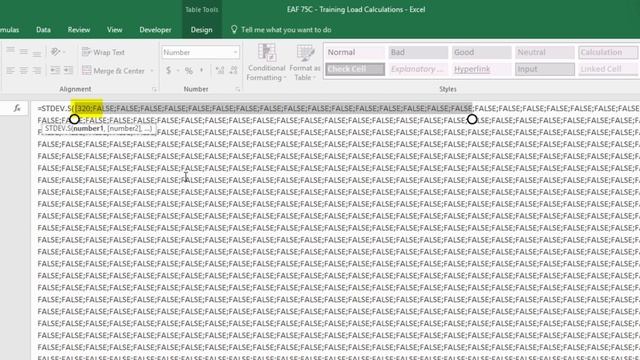640x360 pixels.
Task: Toggle Wrap Text
Action: (103, 52)
